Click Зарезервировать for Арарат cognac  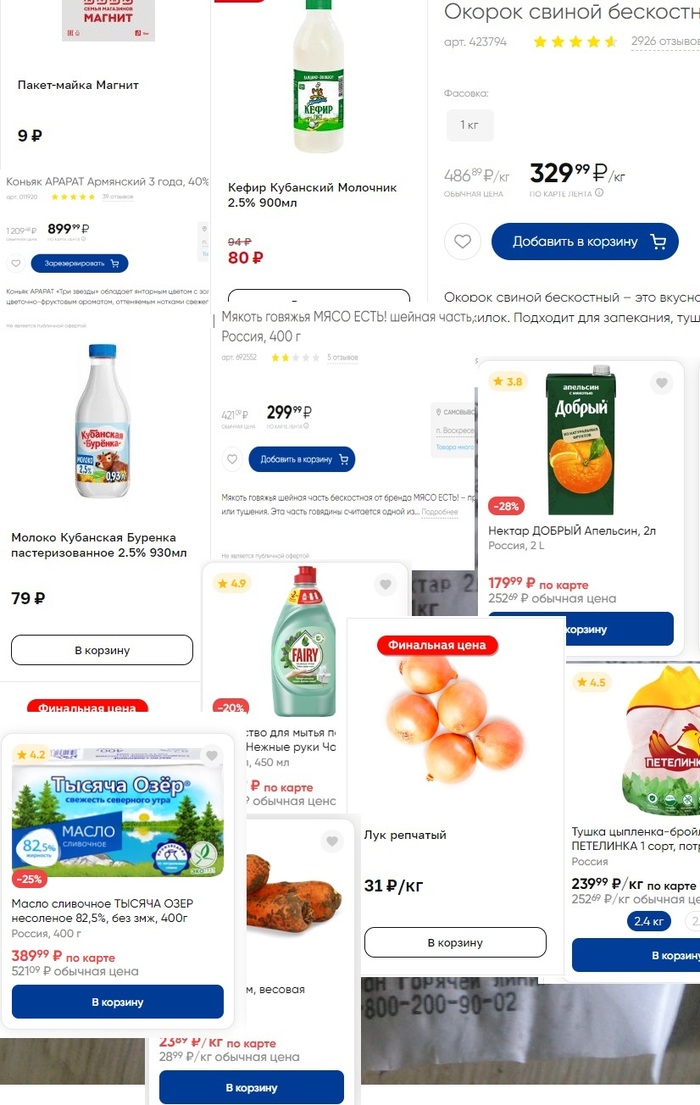click(80, 264)
